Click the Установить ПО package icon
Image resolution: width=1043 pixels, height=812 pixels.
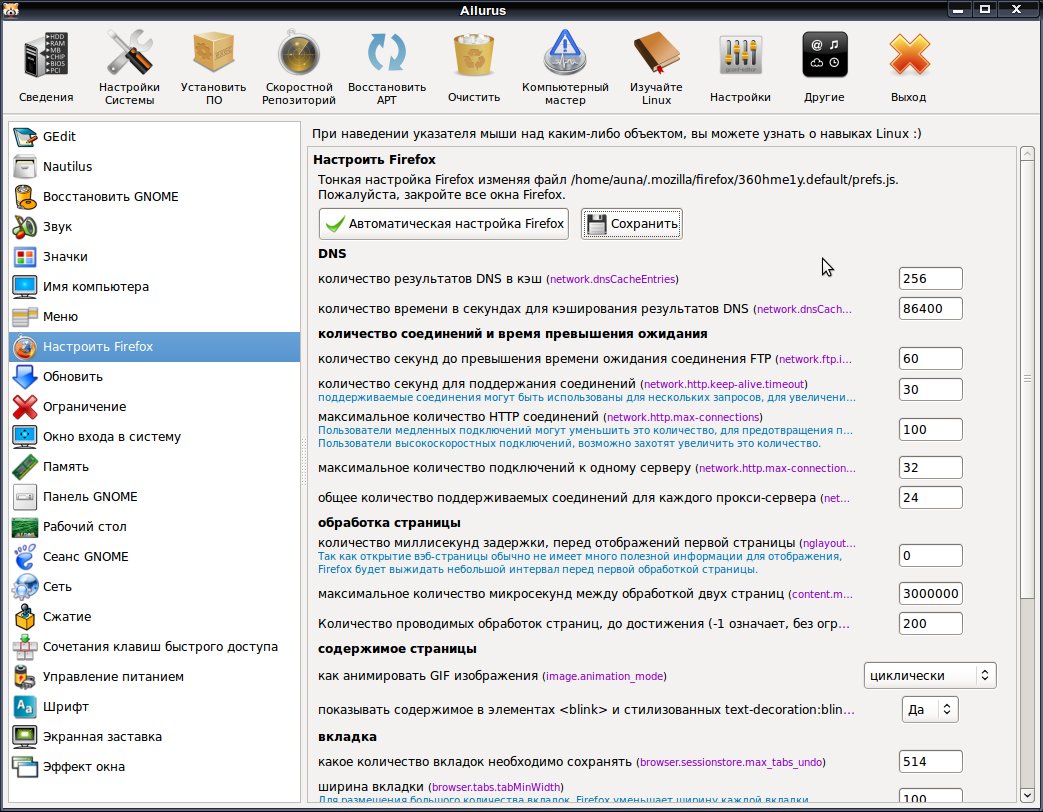click(x=213, y=52)
